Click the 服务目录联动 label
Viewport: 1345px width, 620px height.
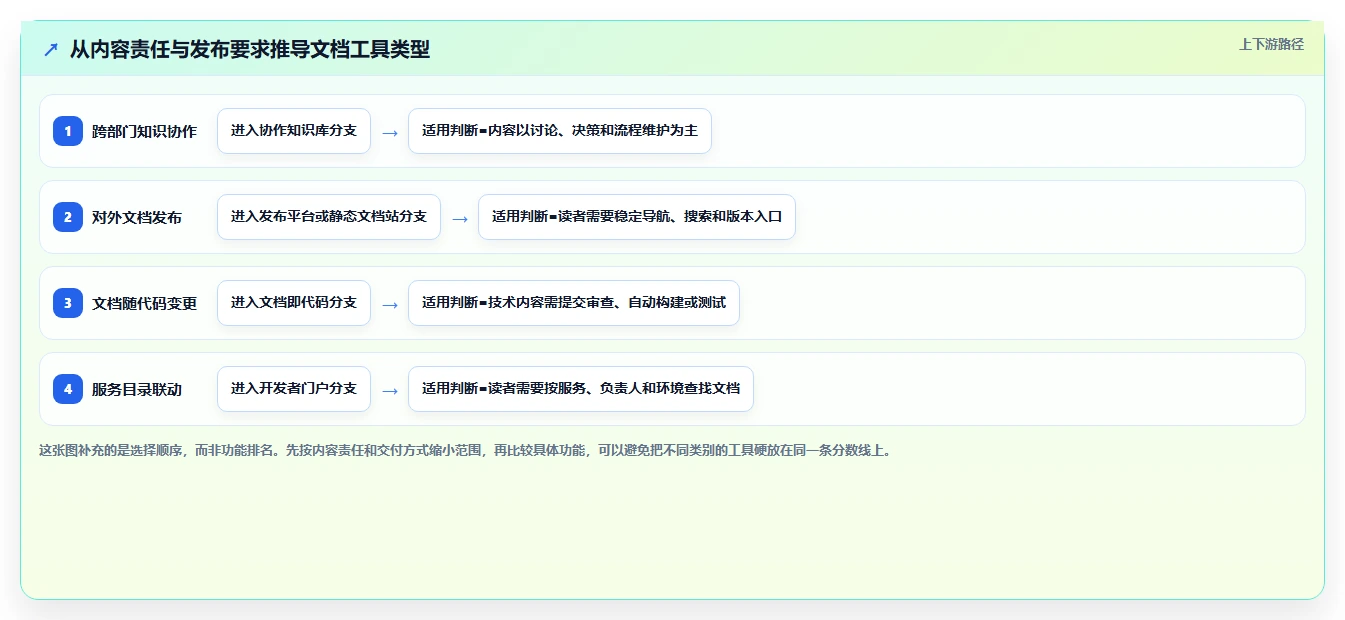click(x=137, y=389)
